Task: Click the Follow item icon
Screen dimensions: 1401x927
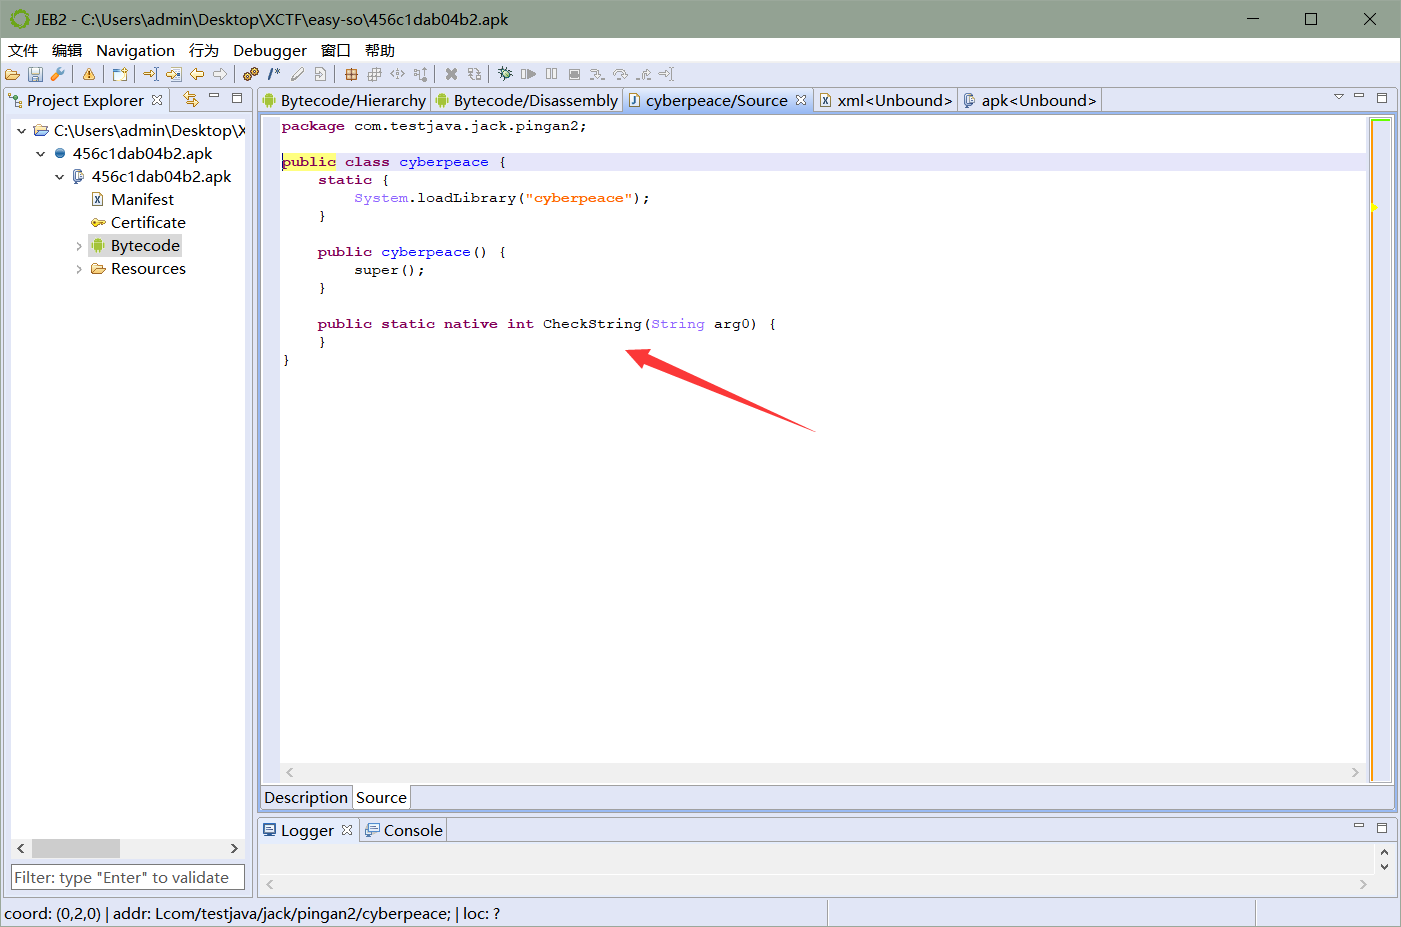Action: click(x=173, y=74)
